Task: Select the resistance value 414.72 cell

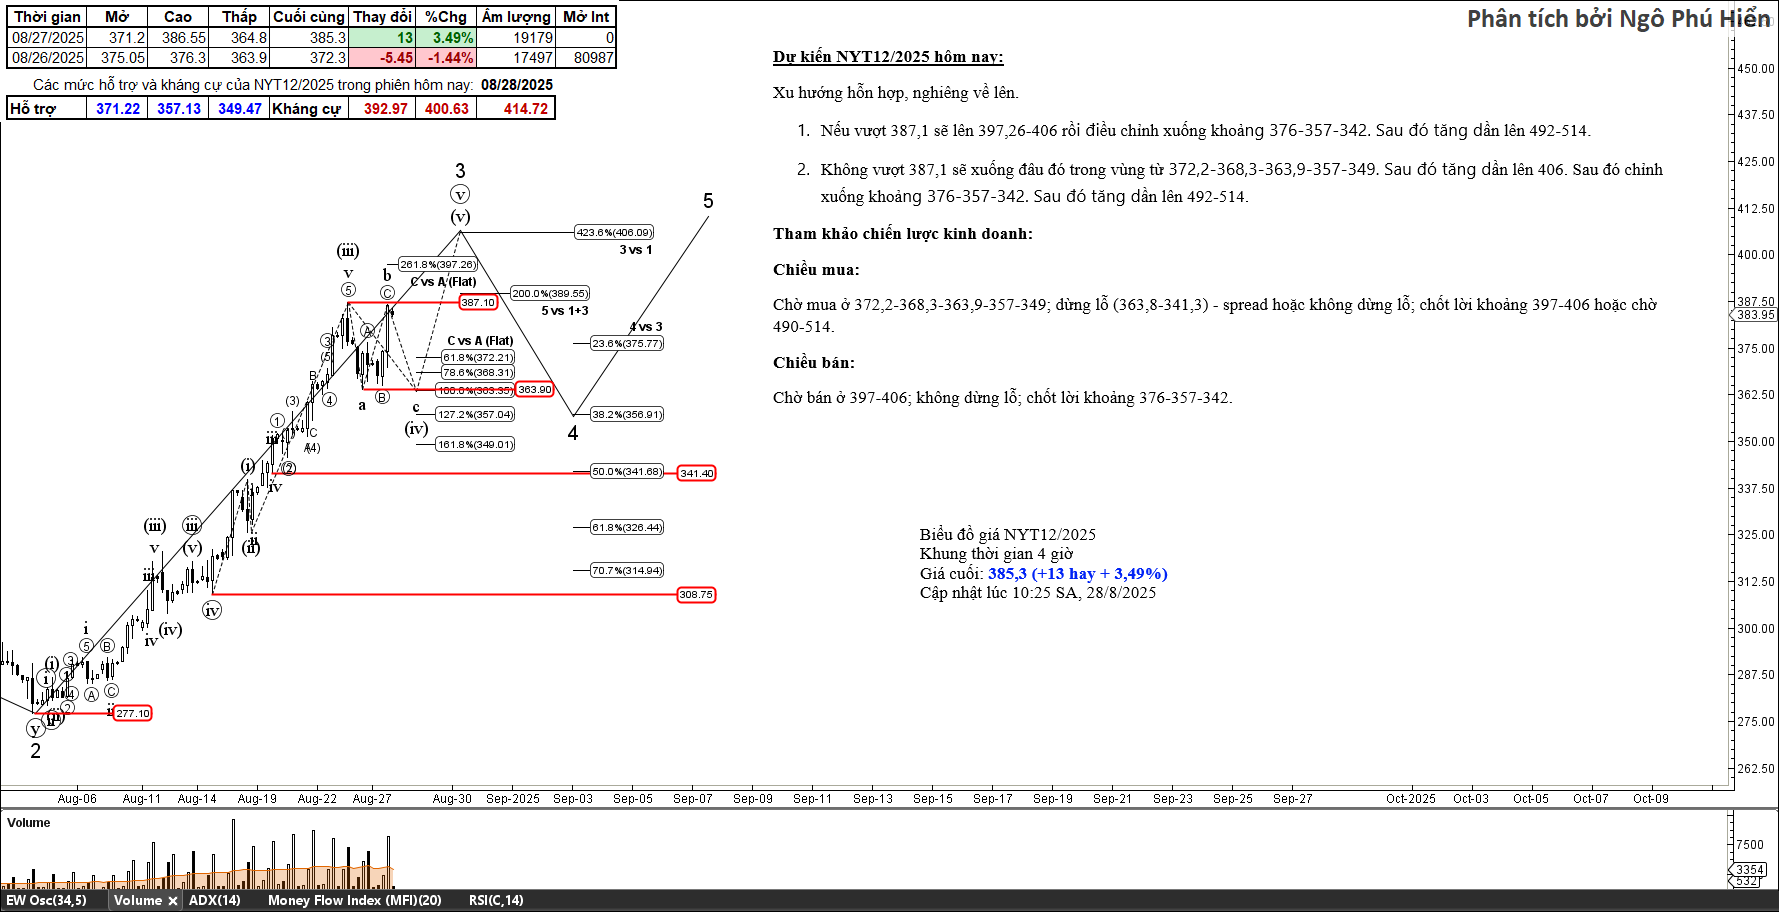Action: (x=526, y=109)
